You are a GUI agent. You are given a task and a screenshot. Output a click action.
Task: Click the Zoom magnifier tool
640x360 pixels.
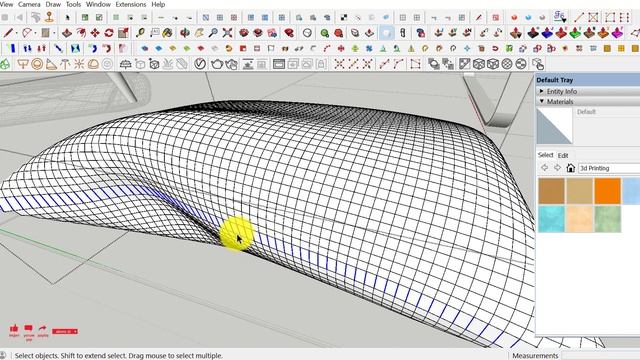pos(213,33)
